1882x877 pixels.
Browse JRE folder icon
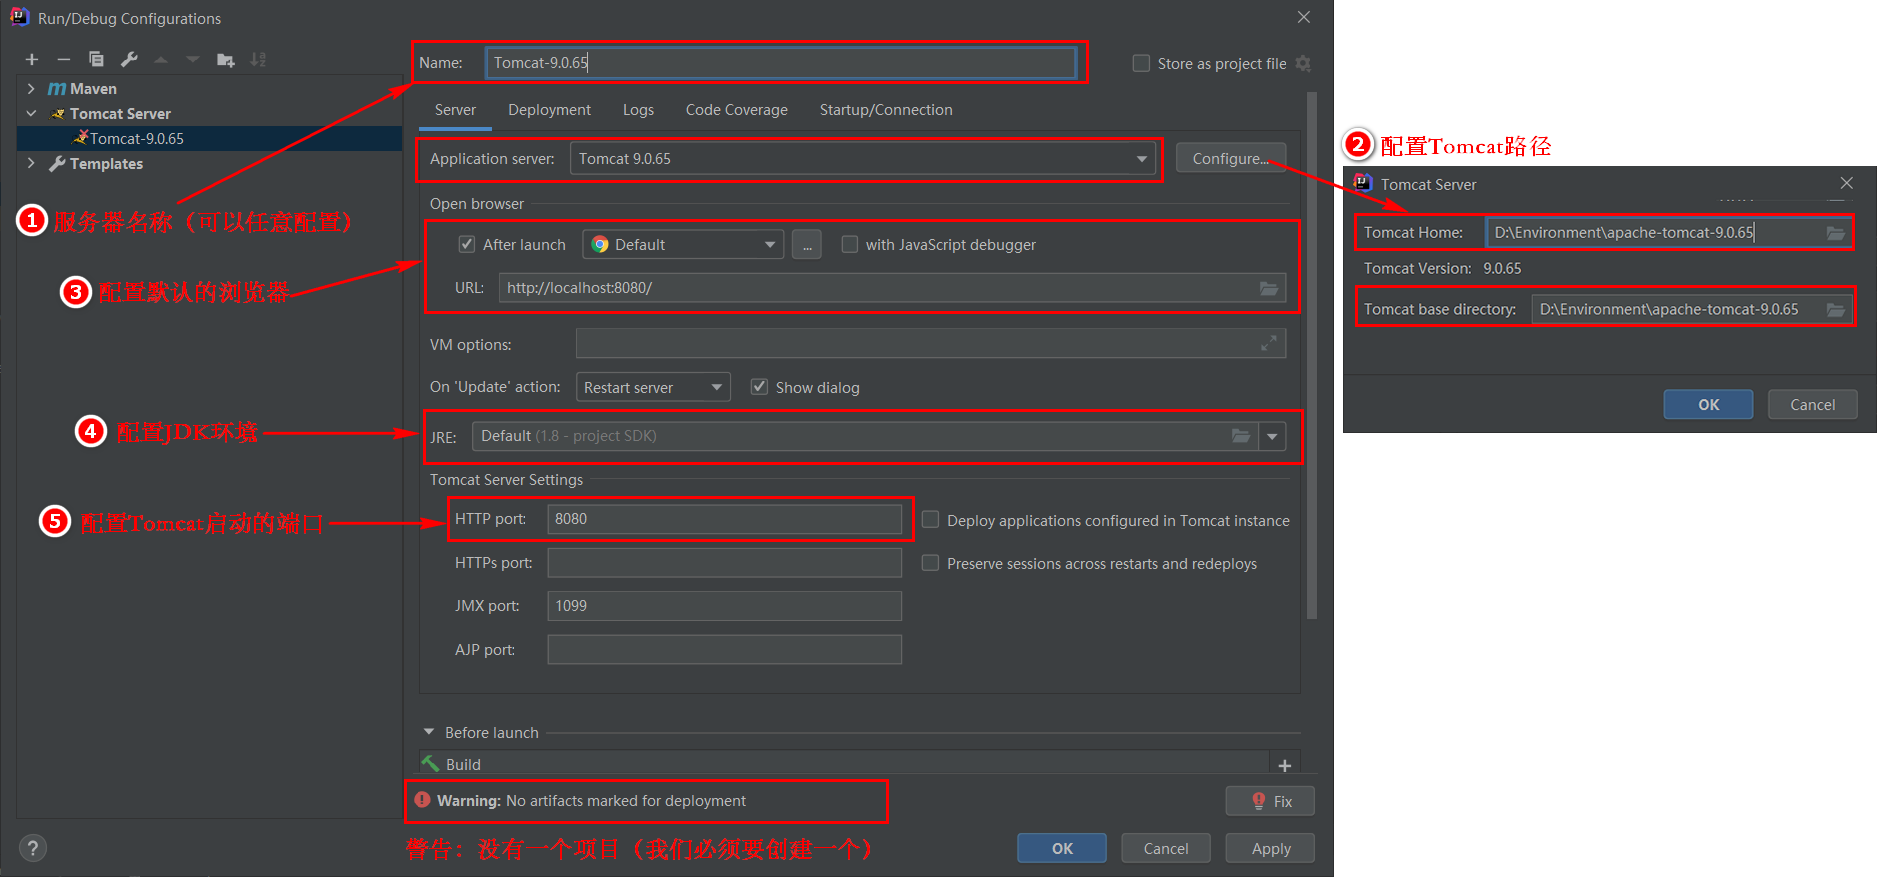[1241, 436]
